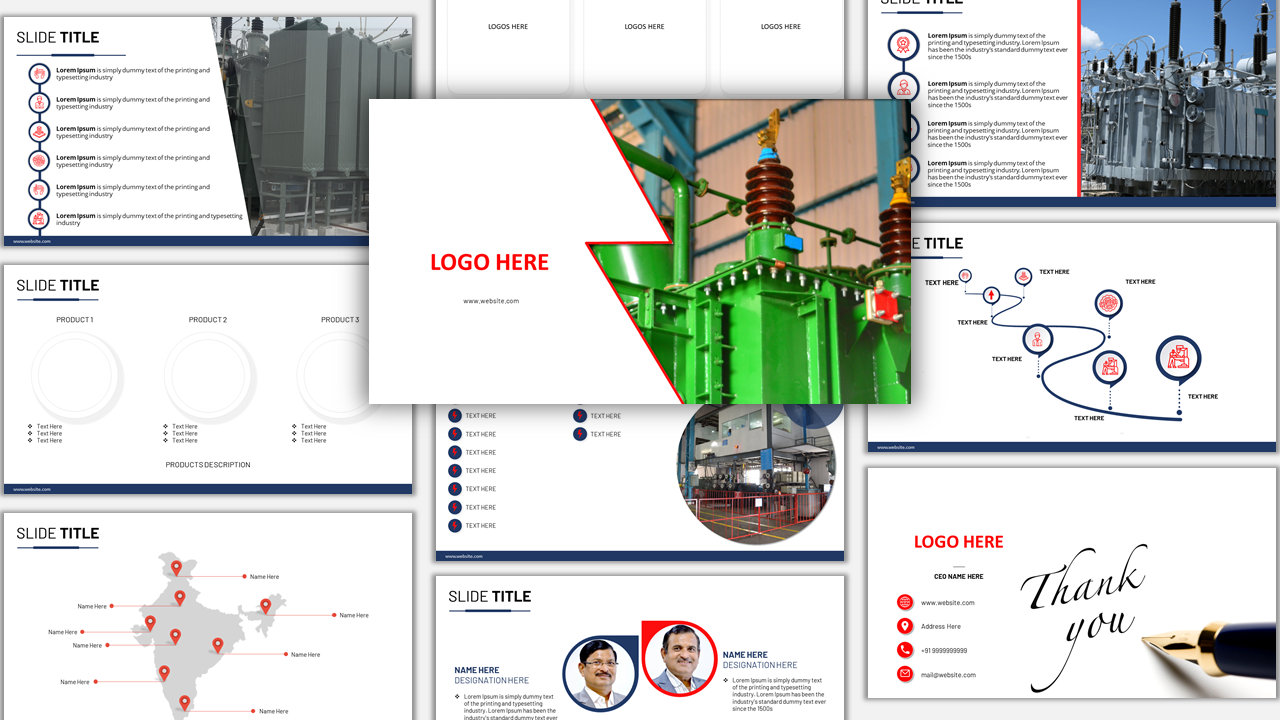Click the PRODUCTS DESCRIPTION text
1280x720 pixels.
208,465
